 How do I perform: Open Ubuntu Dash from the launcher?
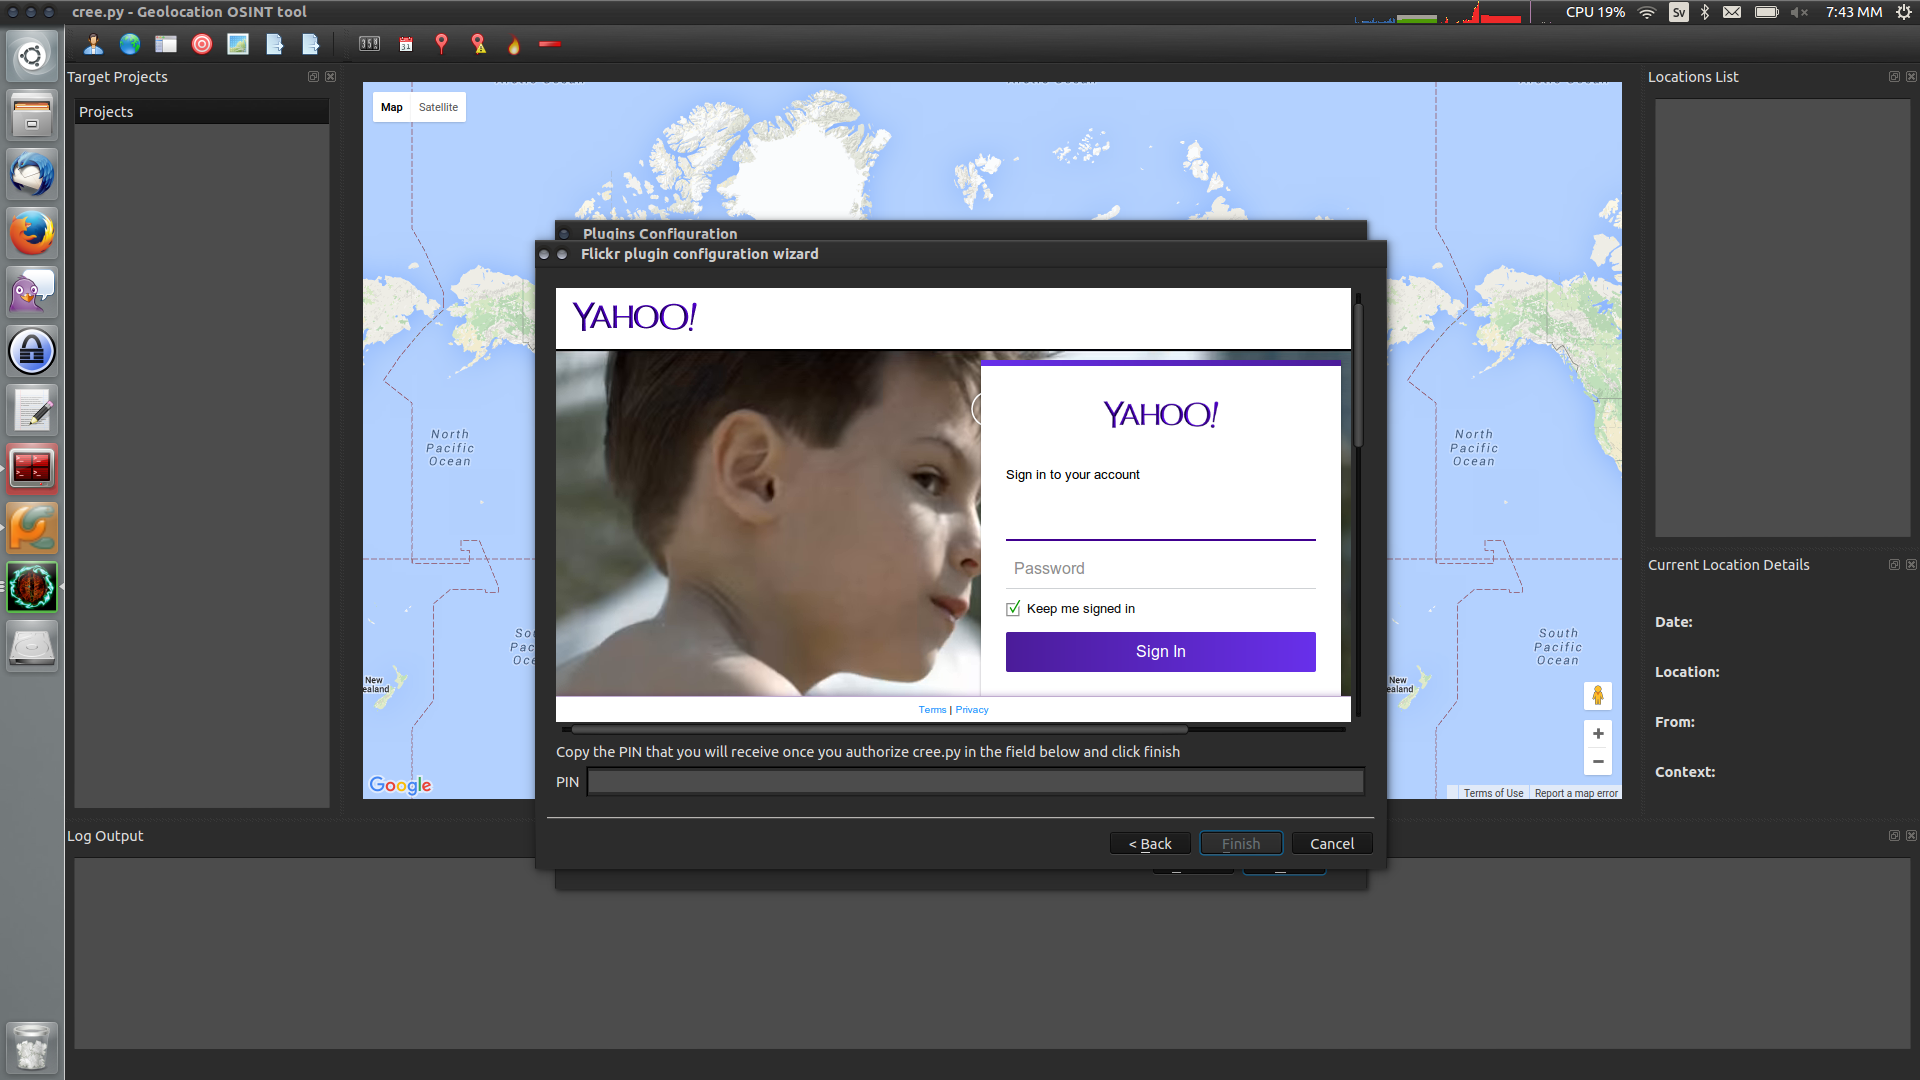[x=32, y=56]
